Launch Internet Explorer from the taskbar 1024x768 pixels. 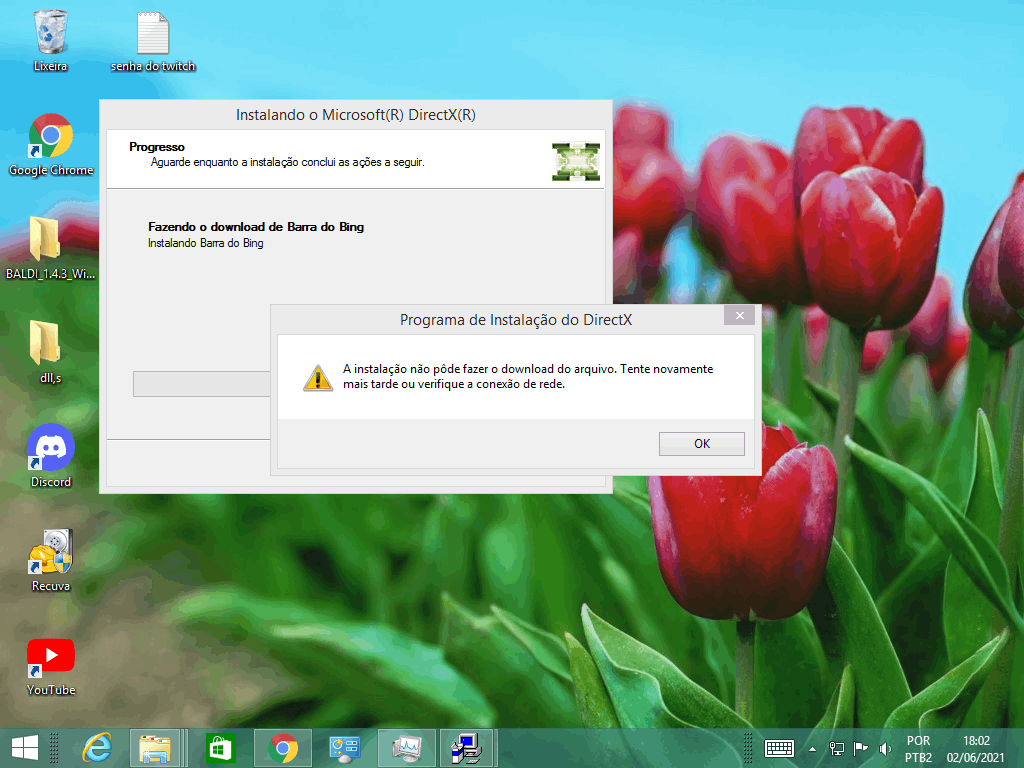coord(97,748)
